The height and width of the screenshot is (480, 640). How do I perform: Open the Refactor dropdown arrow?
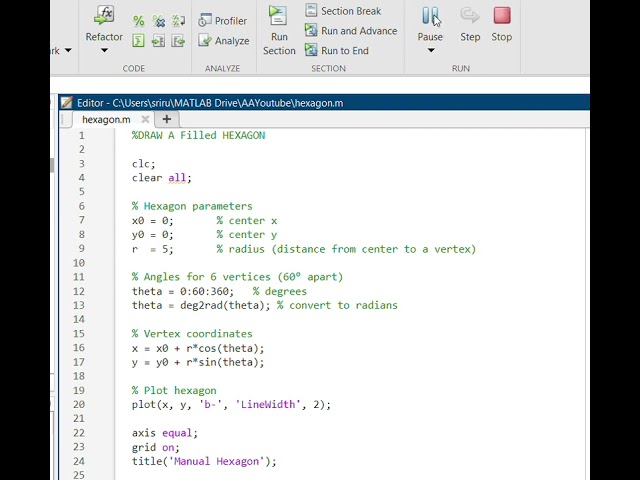[104, 50]
